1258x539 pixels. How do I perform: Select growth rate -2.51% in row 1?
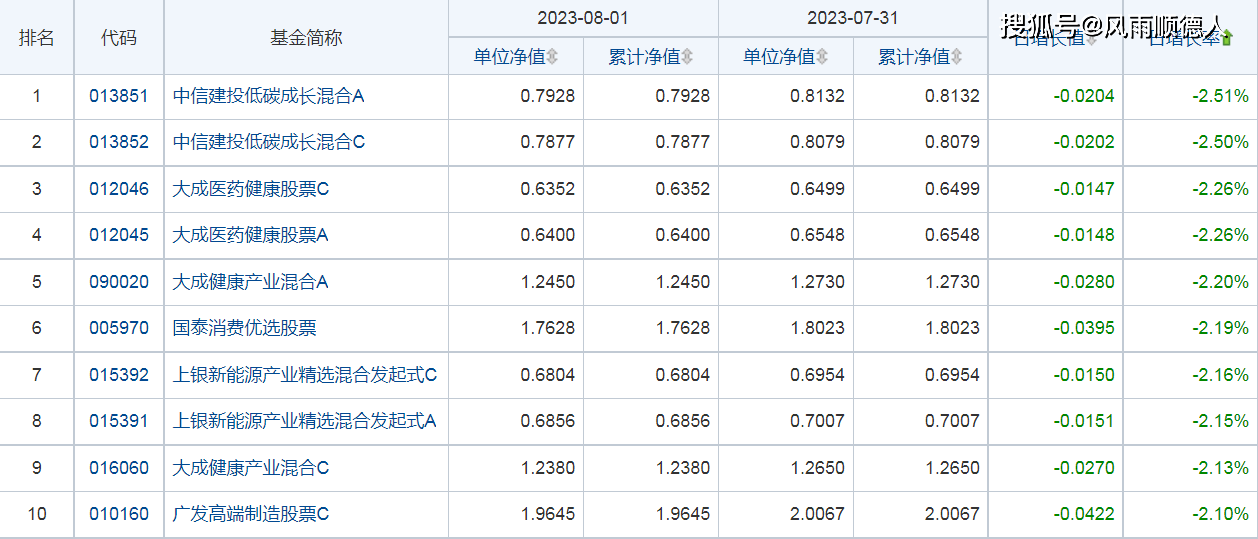pos(1220,96)
